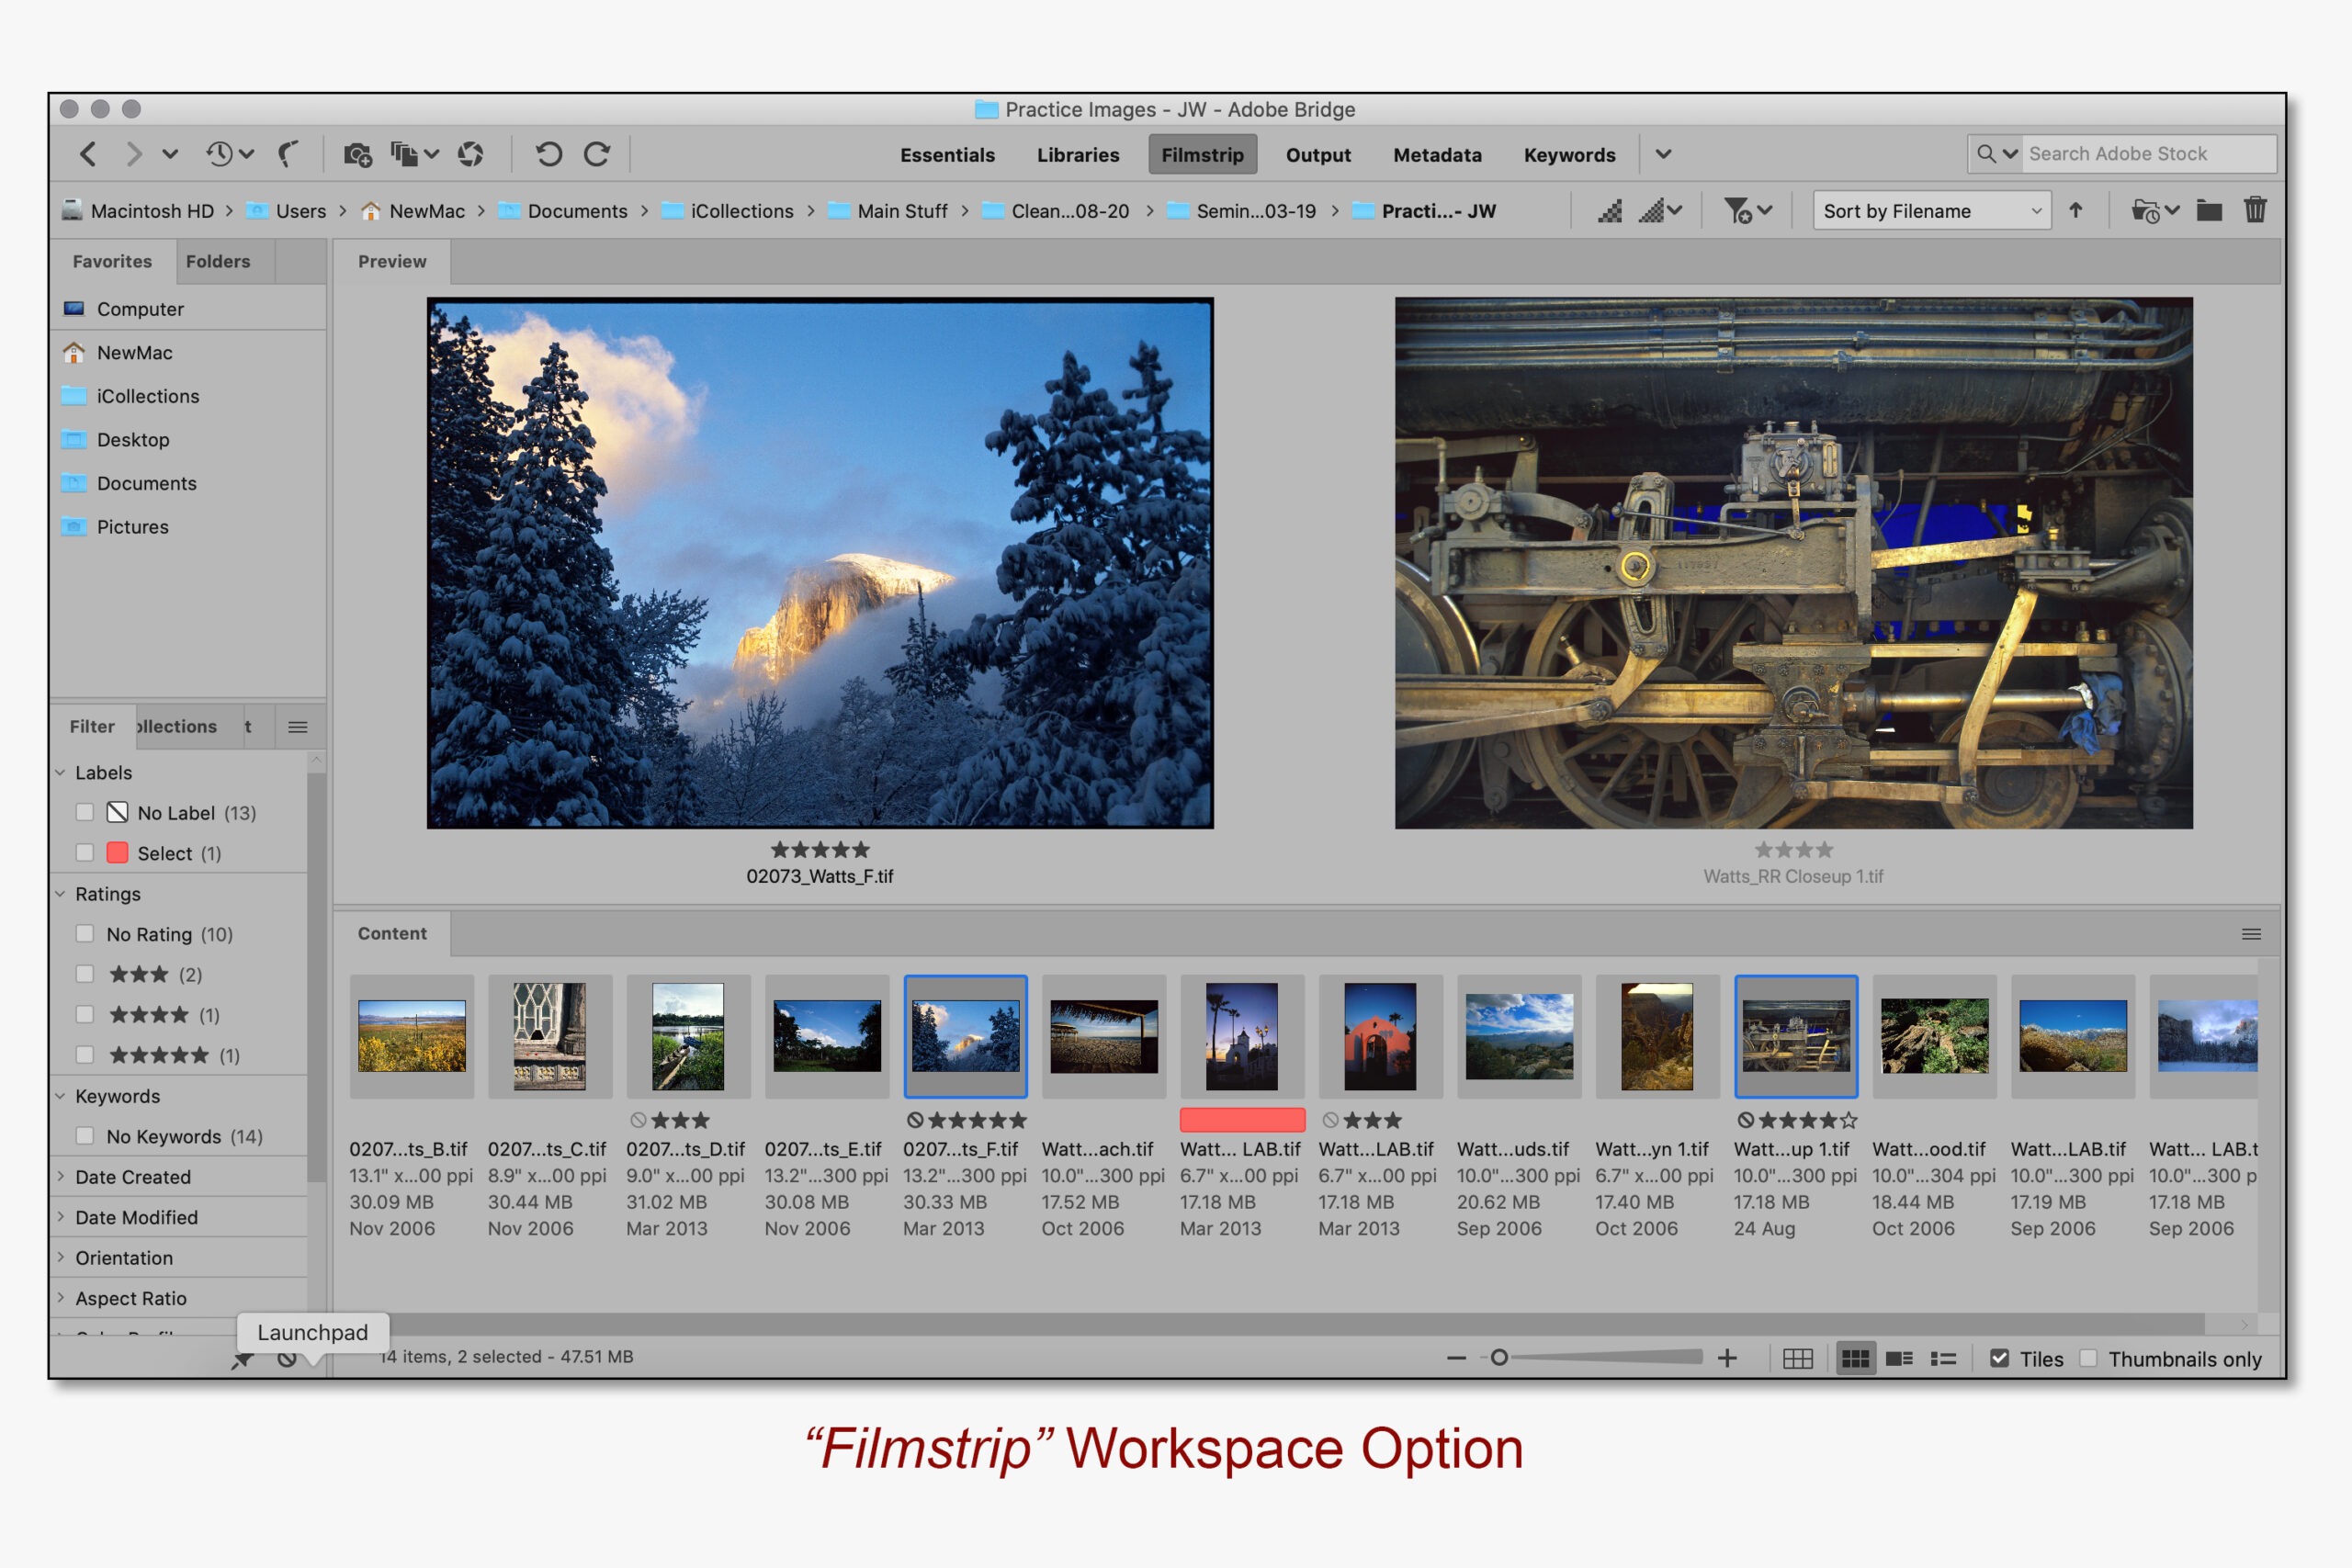Open the Get Photos from Camera tool
Image resolution: width=2352 pixels, height=1568 pixels.
click(x=357, y=155)
